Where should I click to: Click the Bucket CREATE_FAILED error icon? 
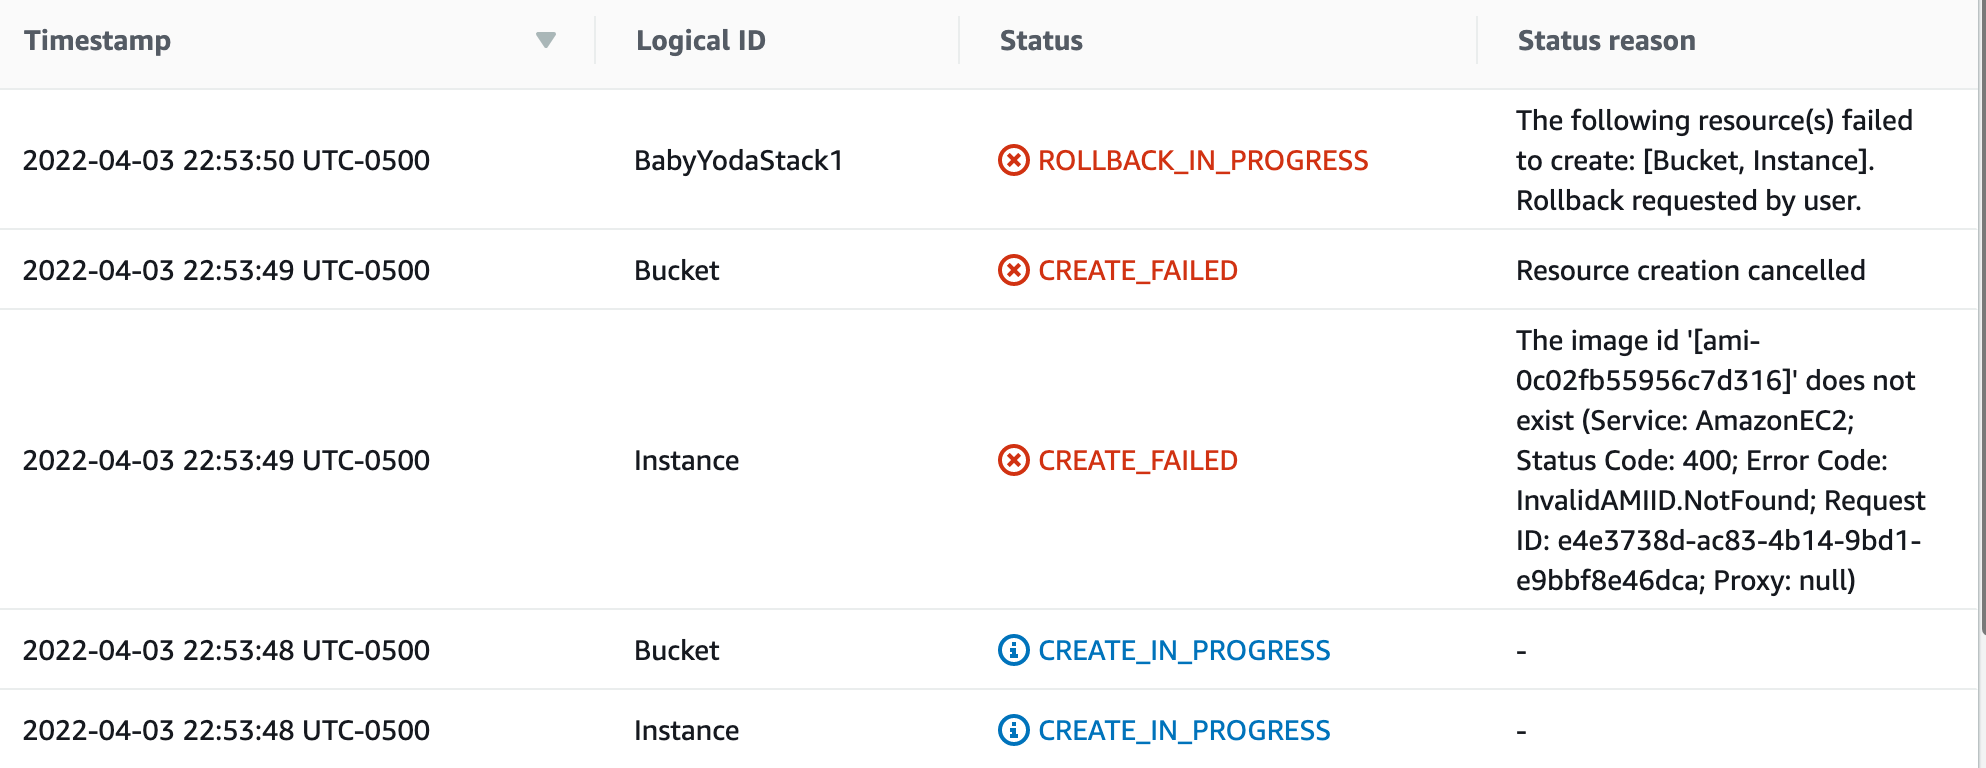[1013, 270]
